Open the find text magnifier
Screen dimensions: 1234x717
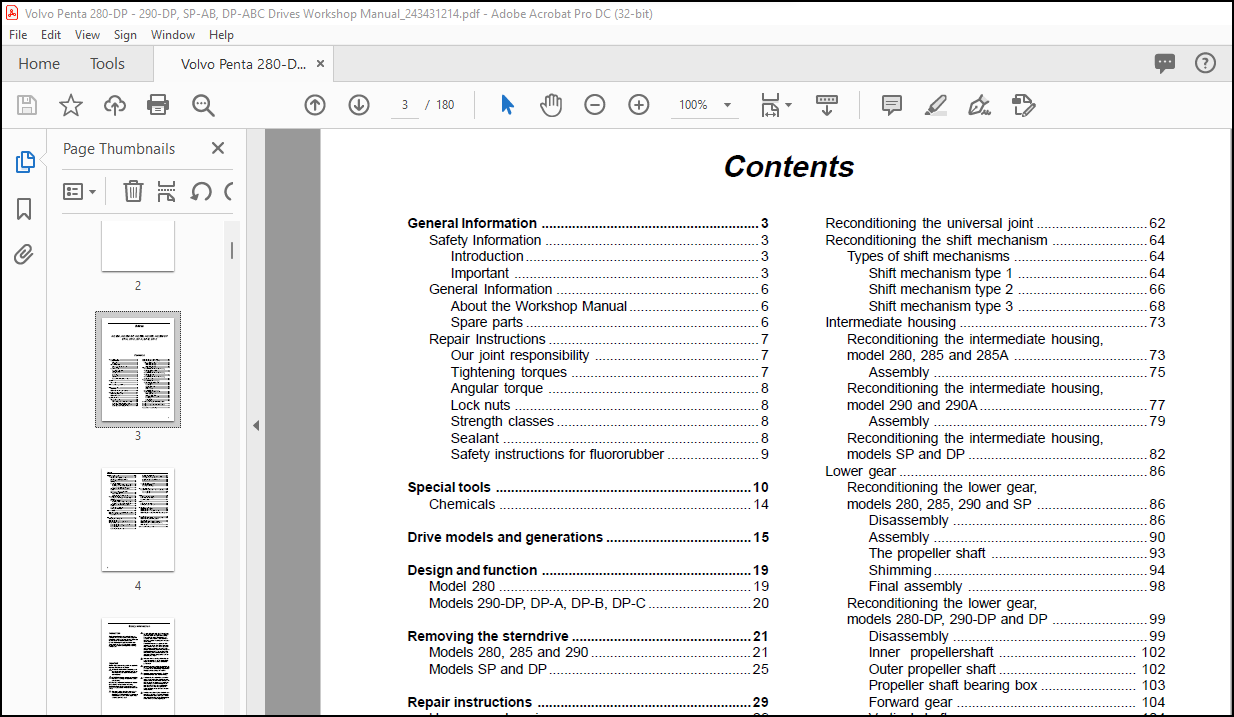[x=203, y=105]
